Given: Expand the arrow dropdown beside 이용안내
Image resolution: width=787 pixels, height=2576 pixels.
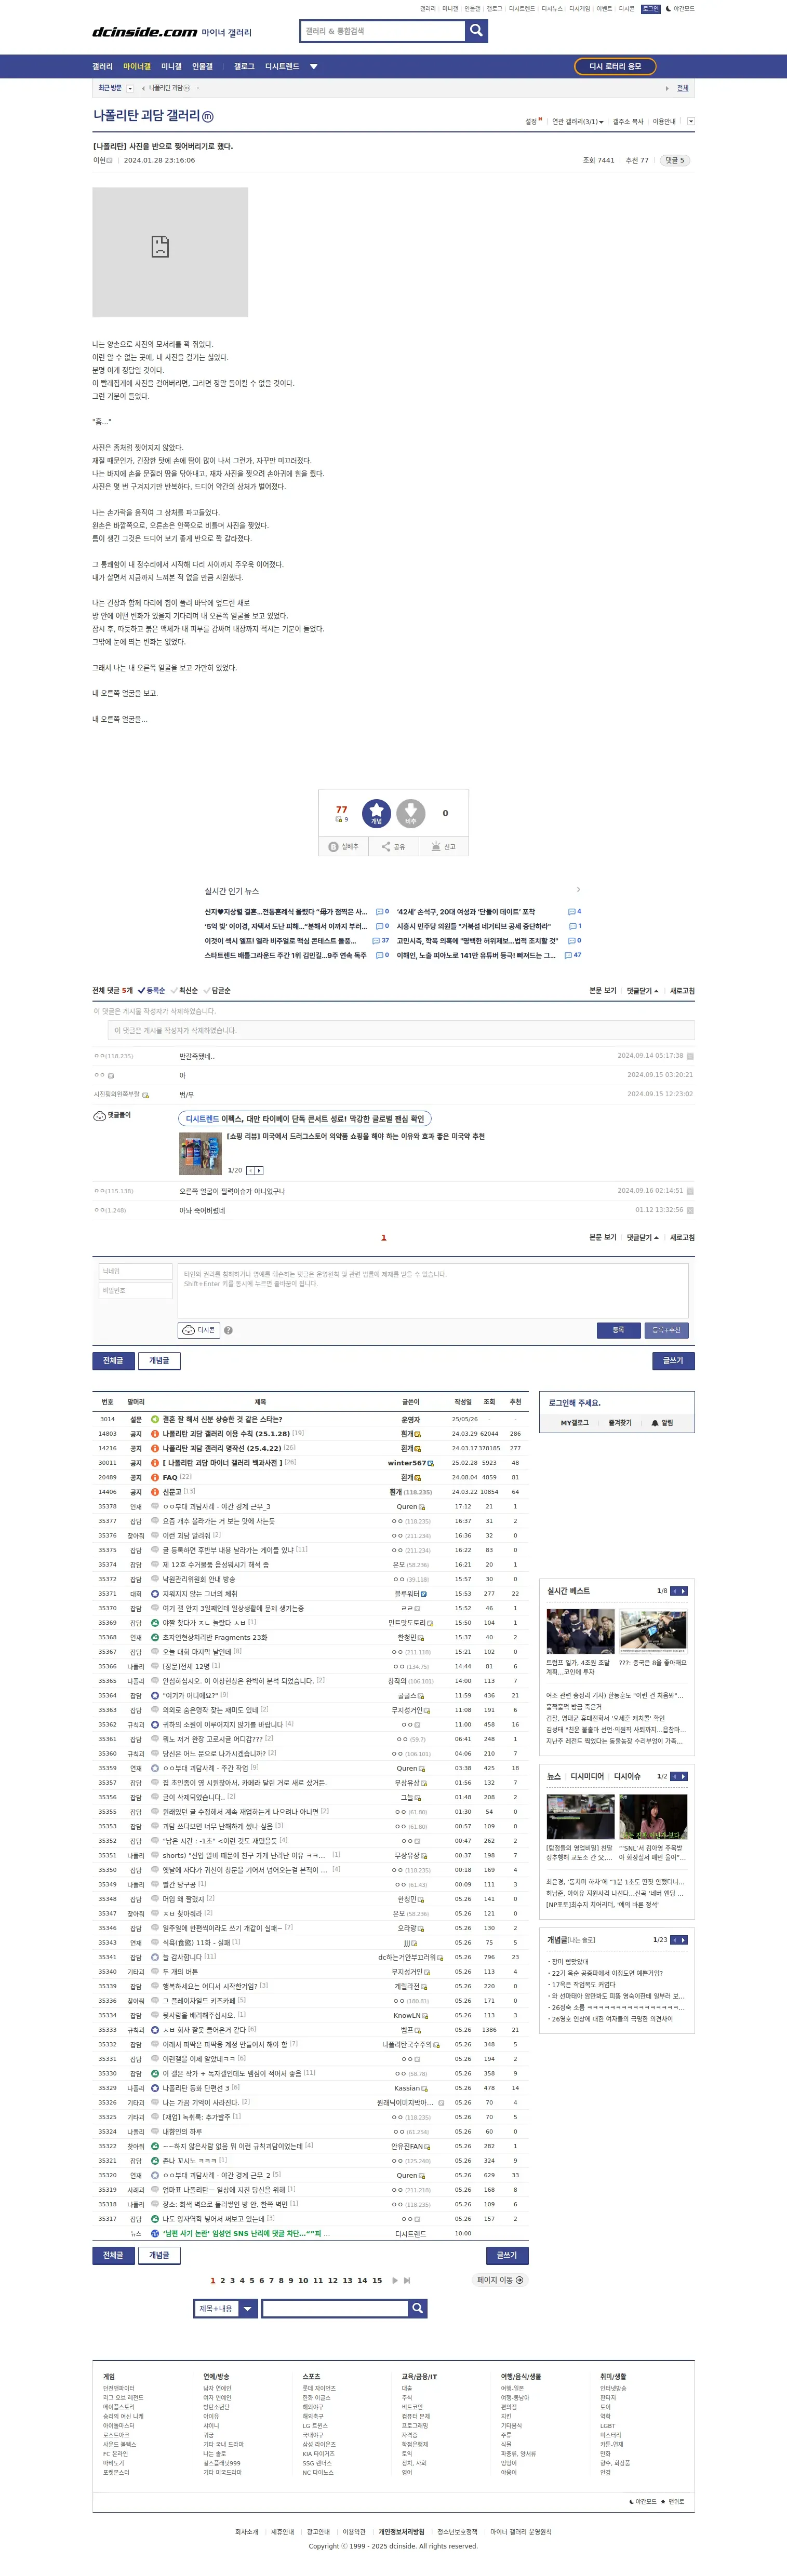Looking at the screenshot, I should (x=690, y=121).
